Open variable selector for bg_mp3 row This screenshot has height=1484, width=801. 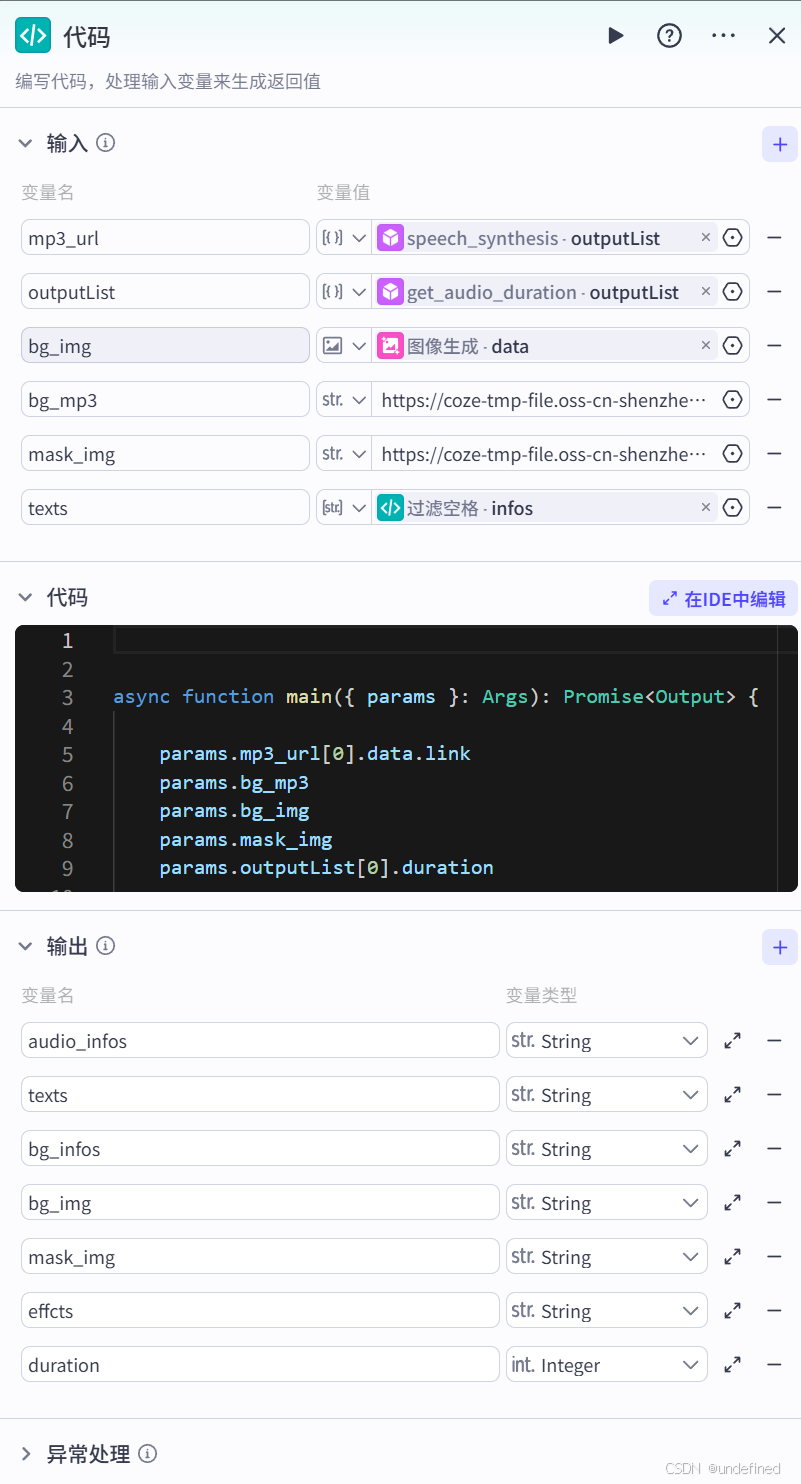pos(733,400)
